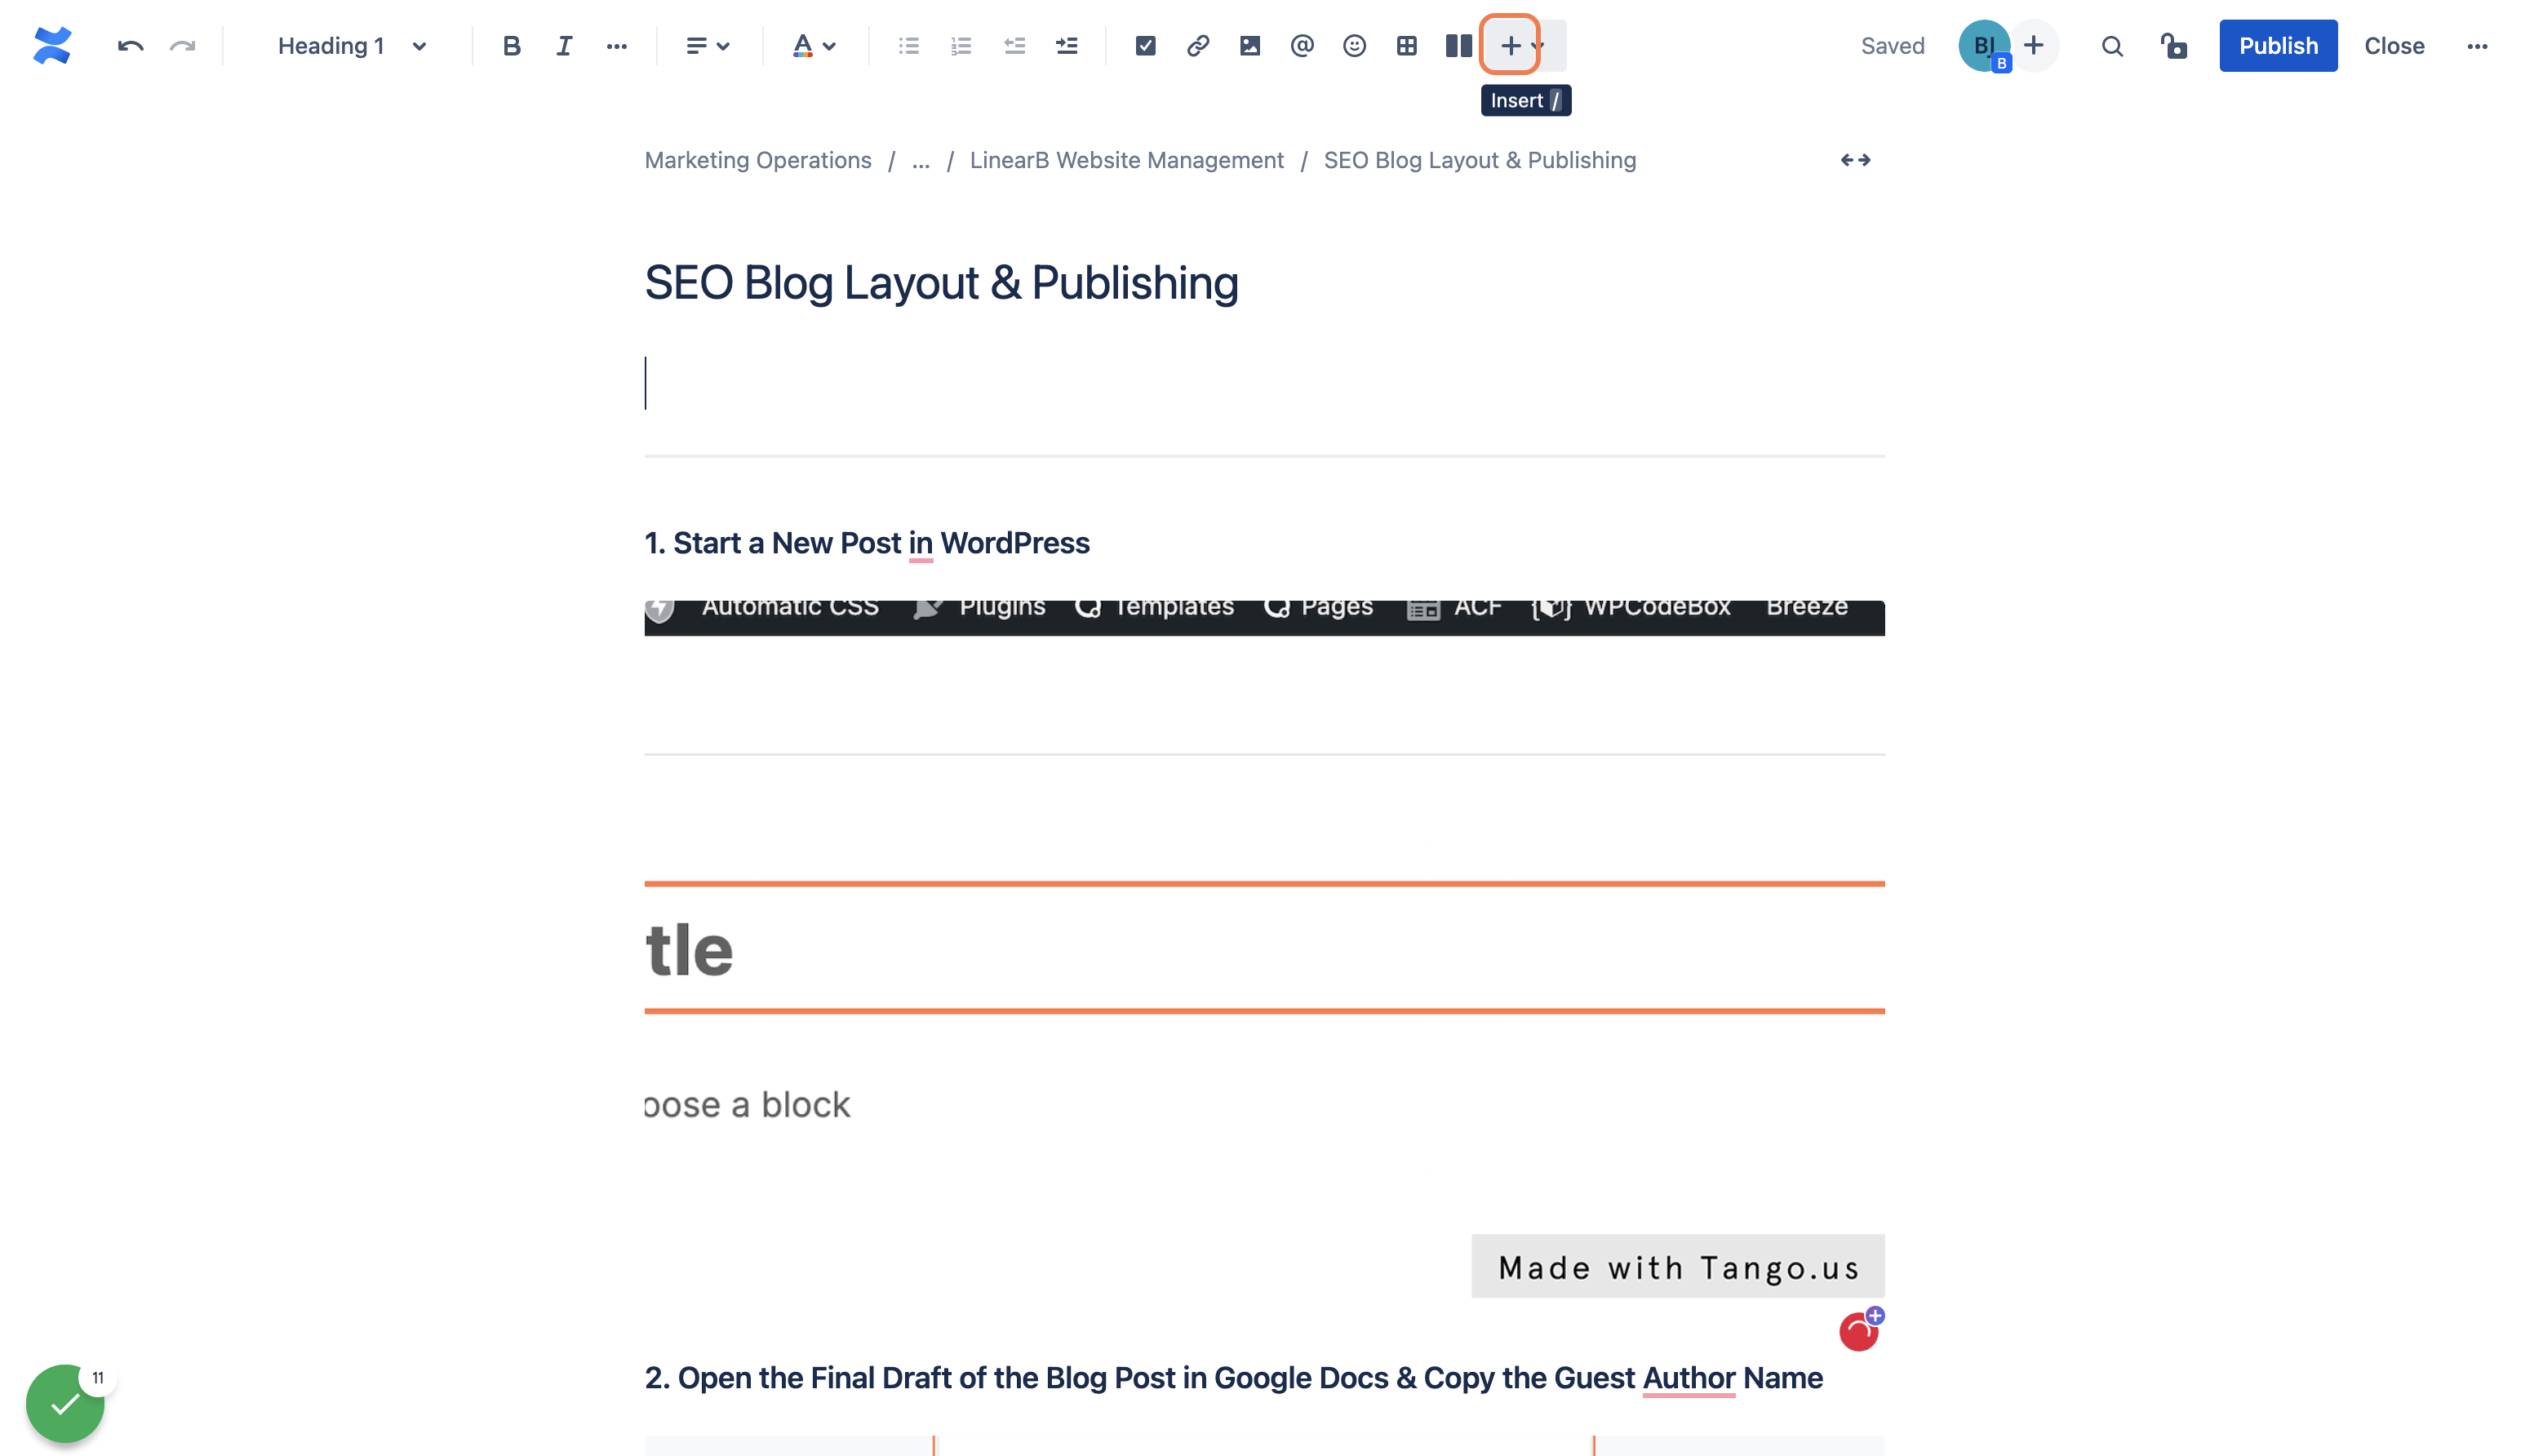Open the text alignment dropdown
The image size is (2543, 1456).
pyautogui.click(x=708, y=46)
